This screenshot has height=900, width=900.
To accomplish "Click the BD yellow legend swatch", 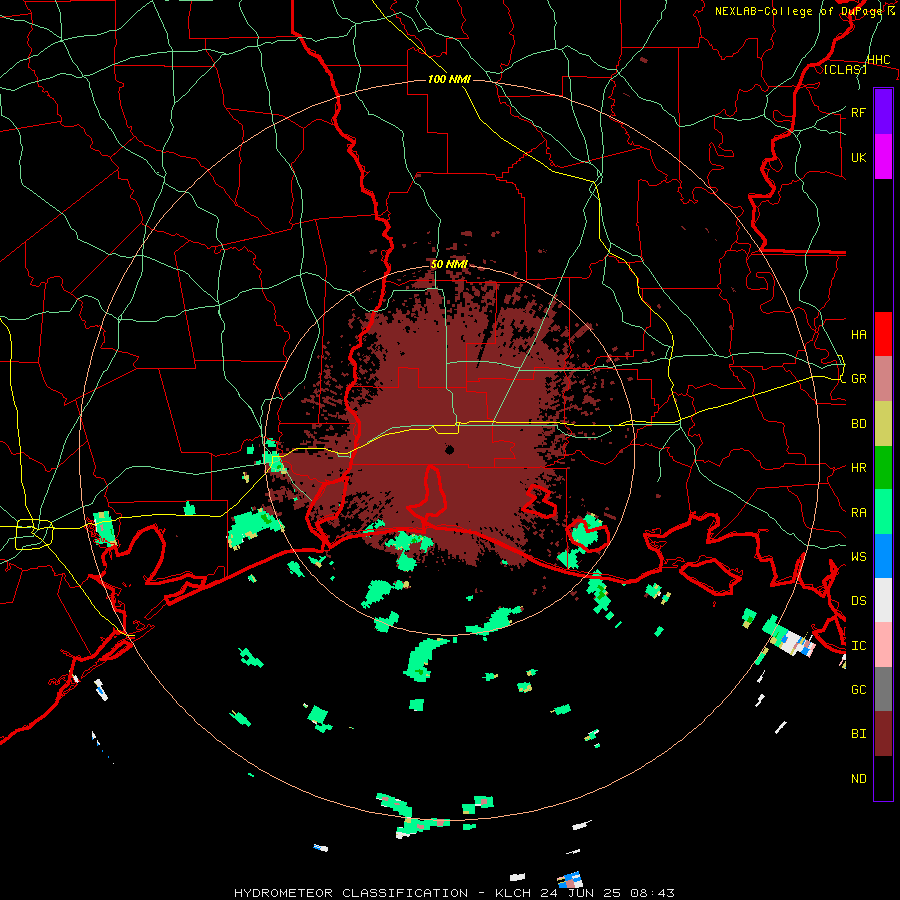I will coord(883,423).
